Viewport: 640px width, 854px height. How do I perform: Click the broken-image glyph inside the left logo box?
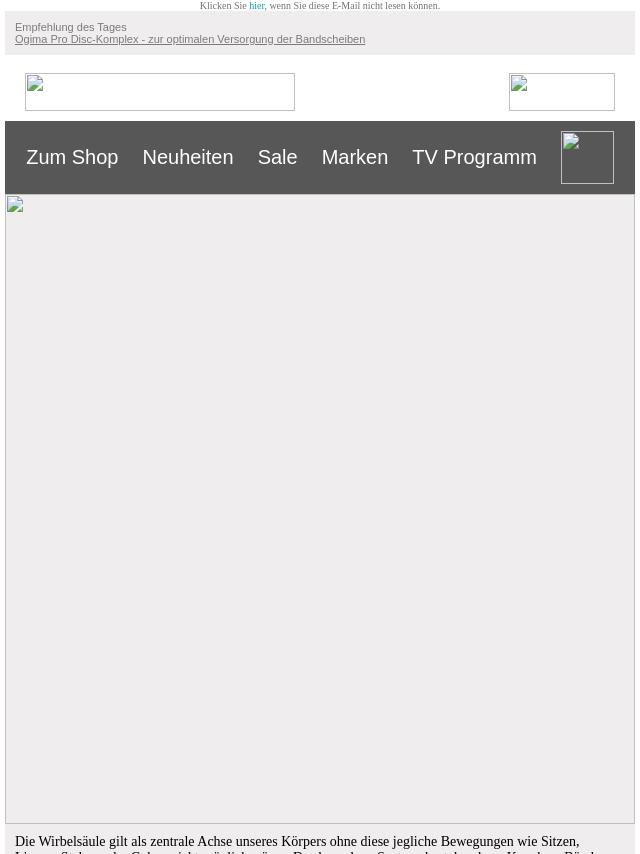(35, 83)
